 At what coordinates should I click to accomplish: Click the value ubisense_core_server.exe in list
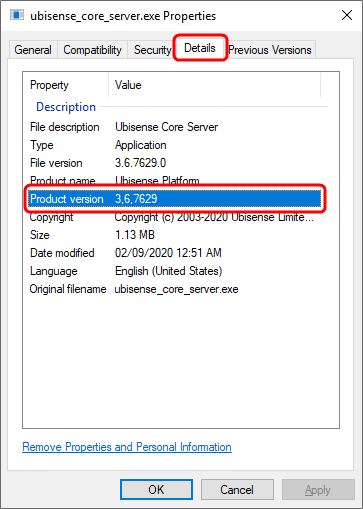click(x=176, y=289)
